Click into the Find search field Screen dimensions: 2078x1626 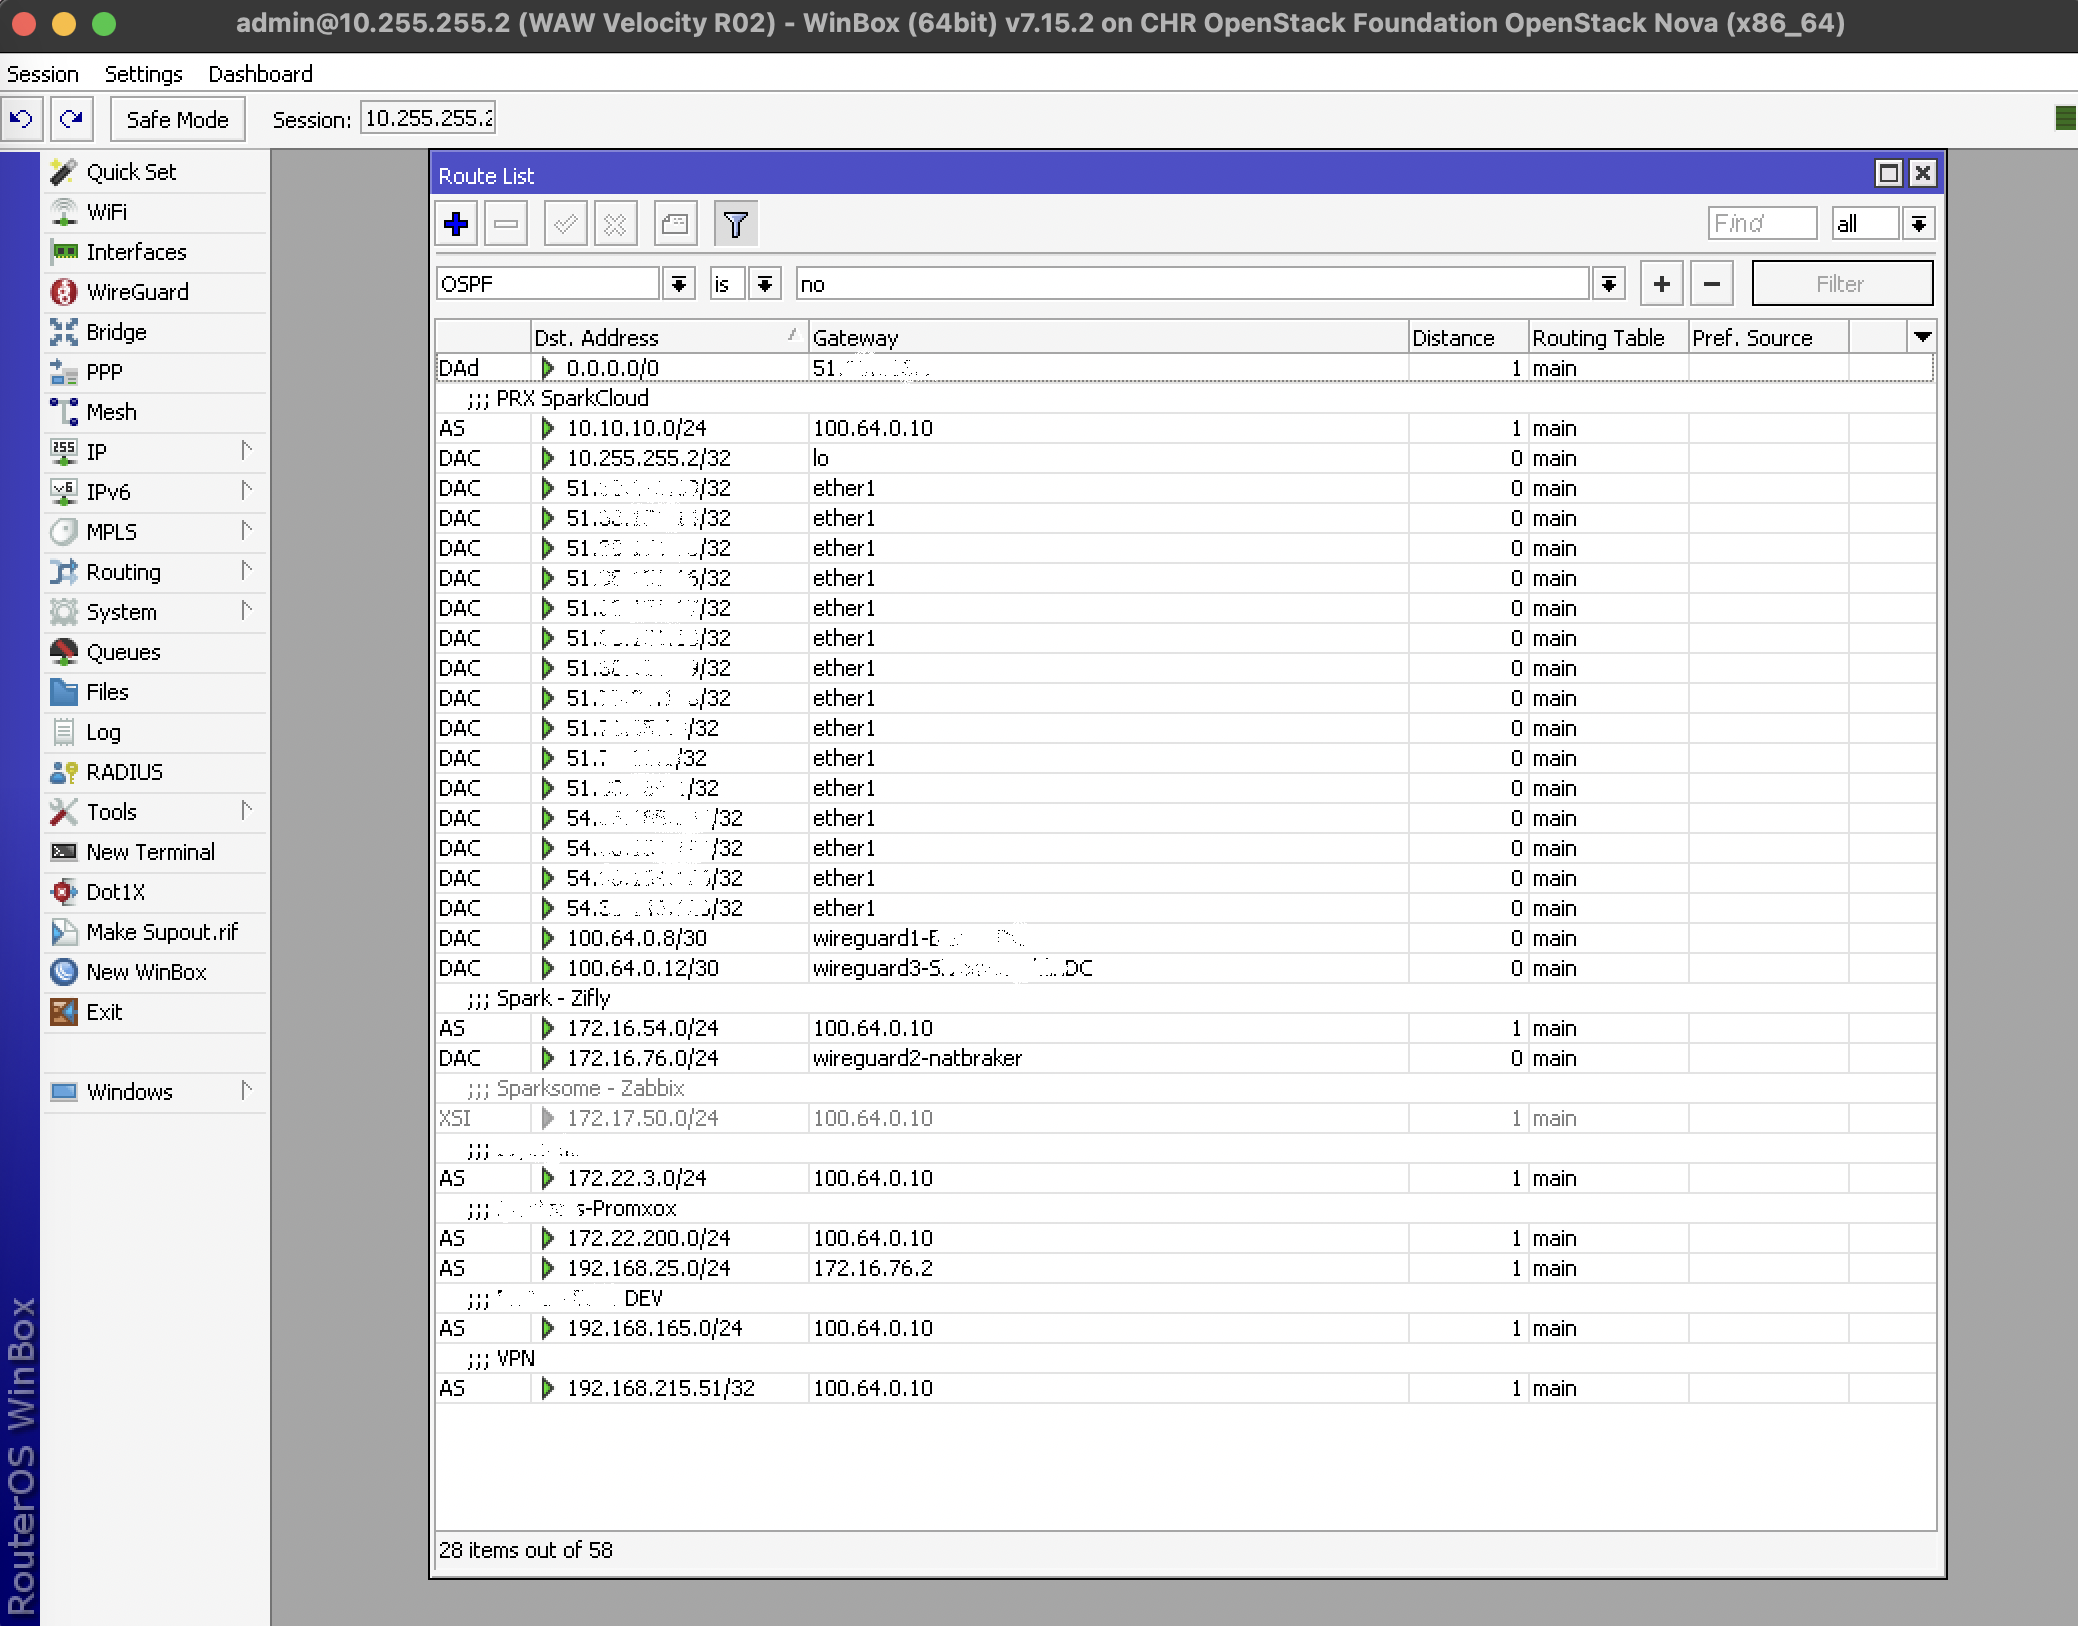1761,224
